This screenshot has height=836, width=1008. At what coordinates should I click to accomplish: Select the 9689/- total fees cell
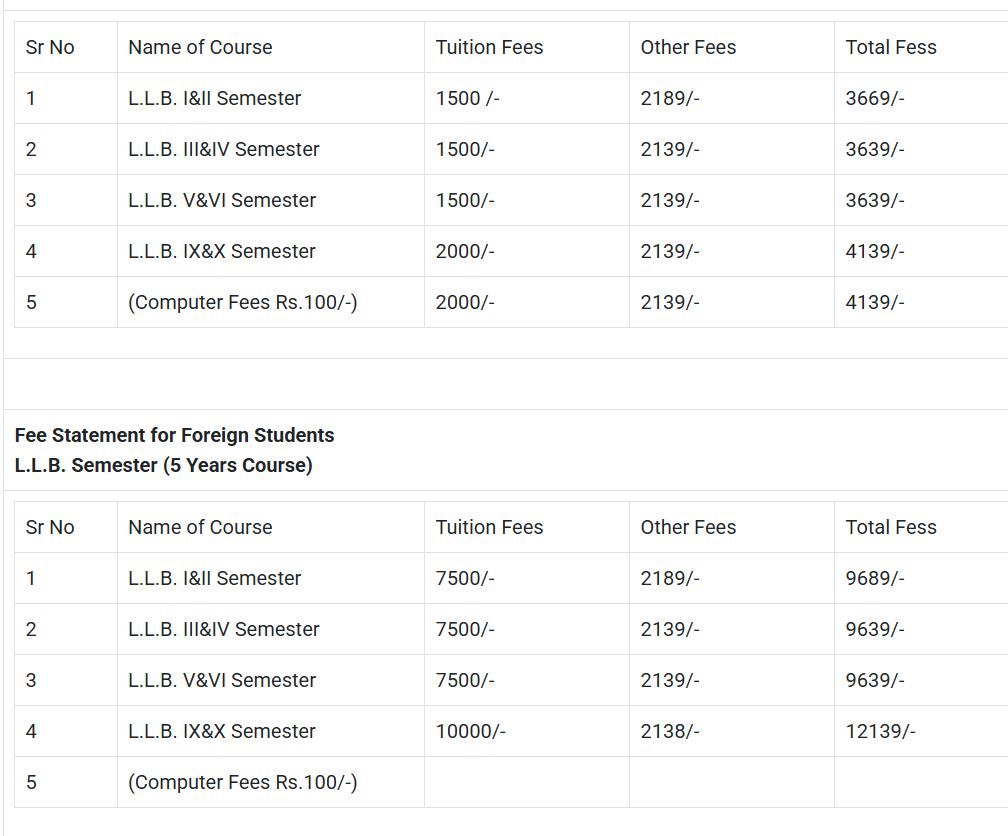coord(875,578)
